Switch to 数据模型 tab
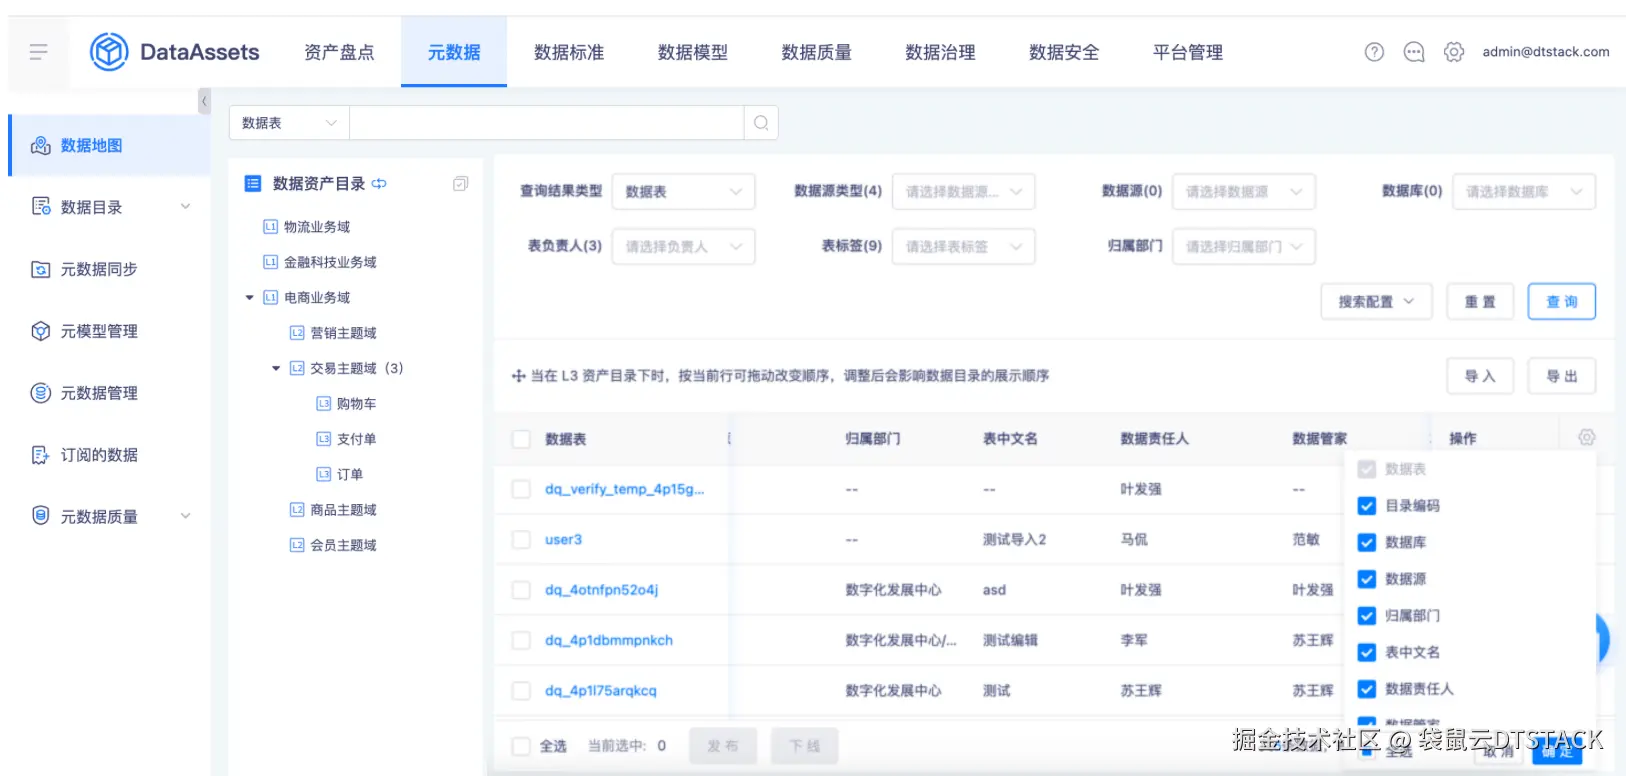Image resolution: width=1626 pixels, height=776 pixels. [x=693, y=52]
